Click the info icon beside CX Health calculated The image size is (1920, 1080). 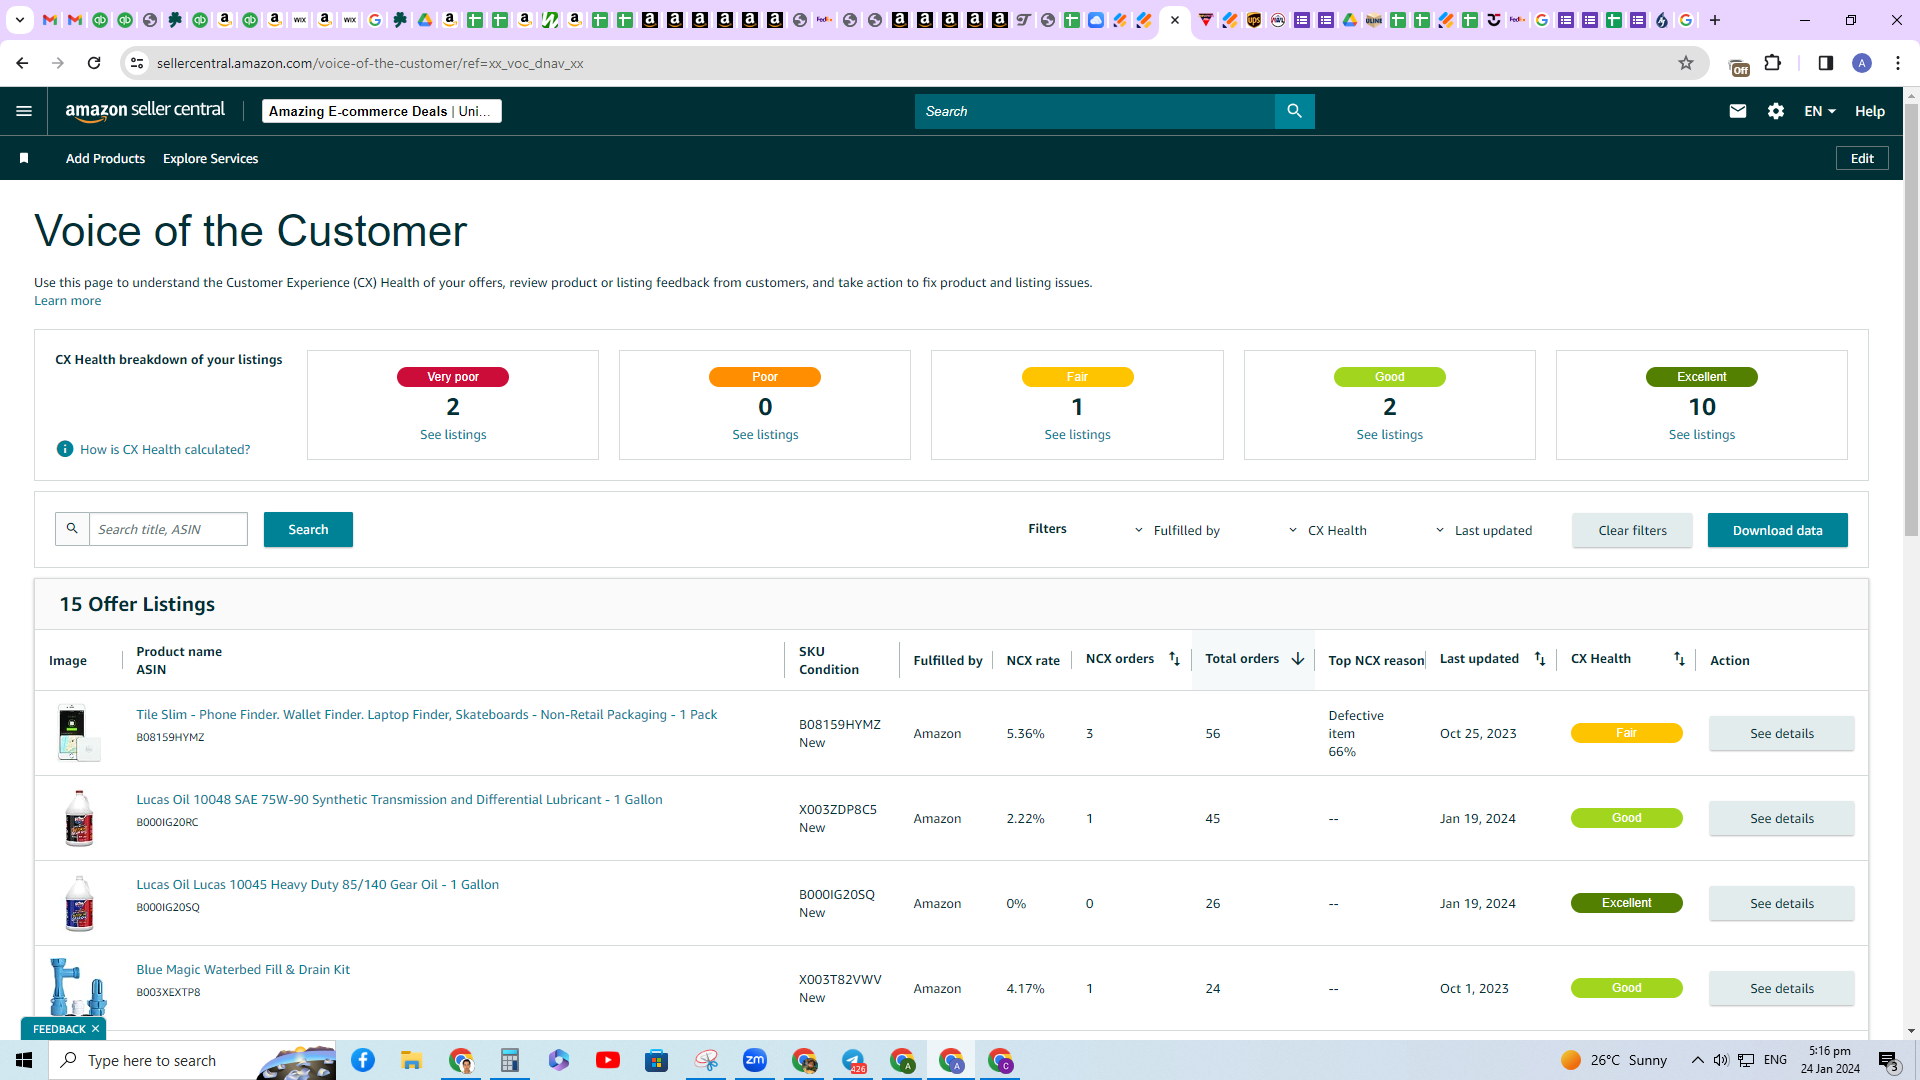pos(65,449)
